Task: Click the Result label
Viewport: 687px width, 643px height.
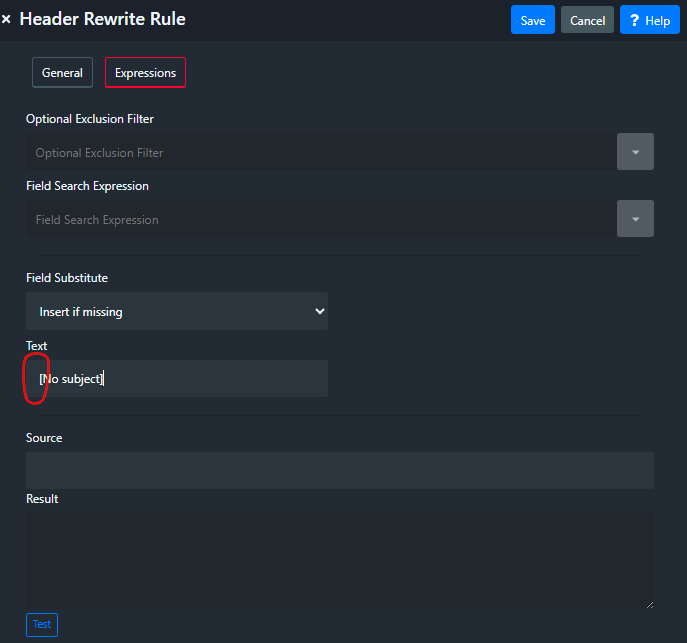Action: [42, 498]
